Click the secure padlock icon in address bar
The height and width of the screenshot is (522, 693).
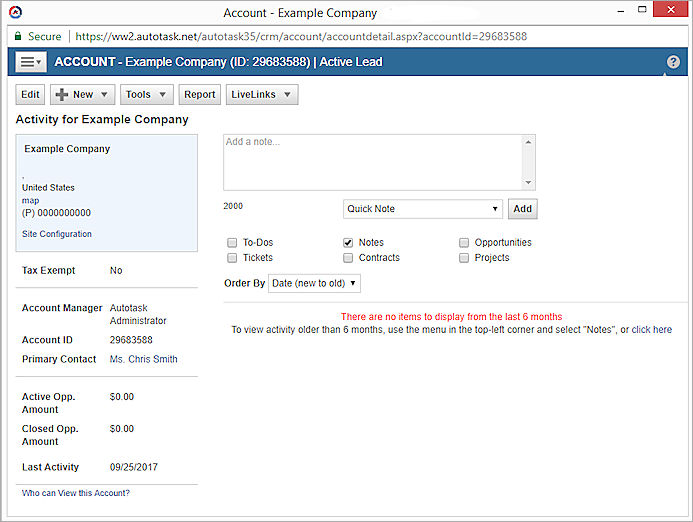(17, 36)
